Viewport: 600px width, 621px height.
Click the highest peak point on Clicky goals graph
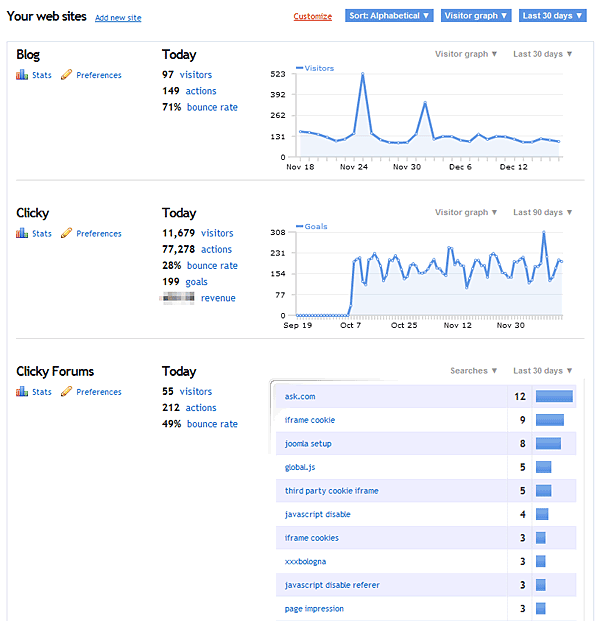coord(544,232)
